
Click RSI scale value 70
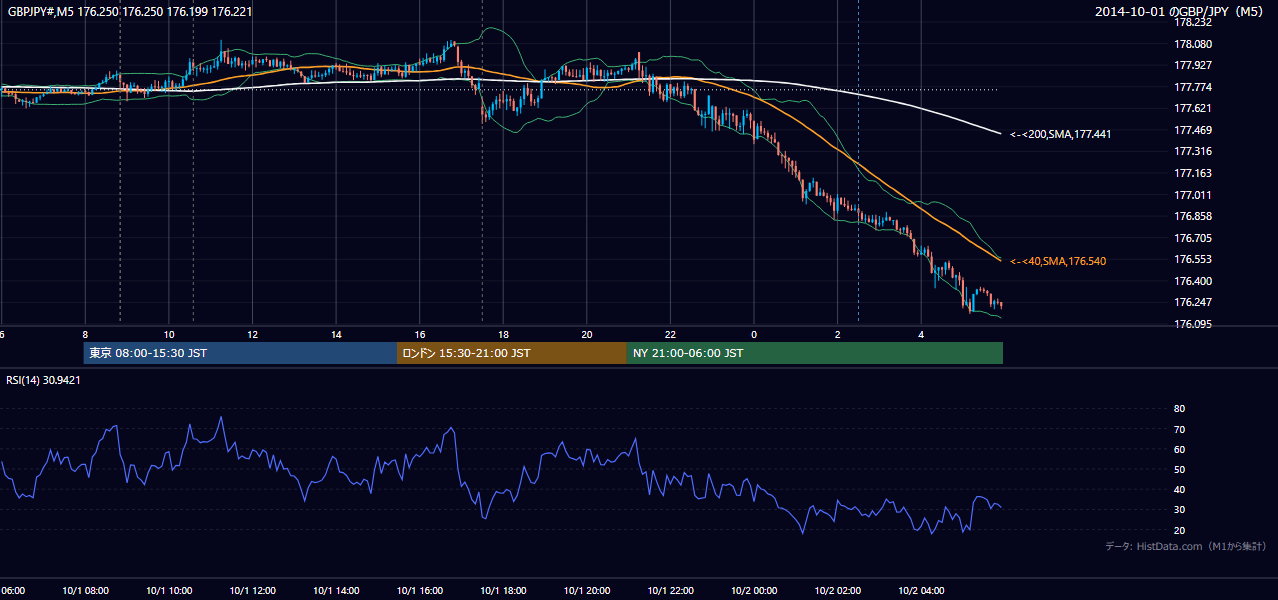pyautogui.click(x=1179, y=429)
